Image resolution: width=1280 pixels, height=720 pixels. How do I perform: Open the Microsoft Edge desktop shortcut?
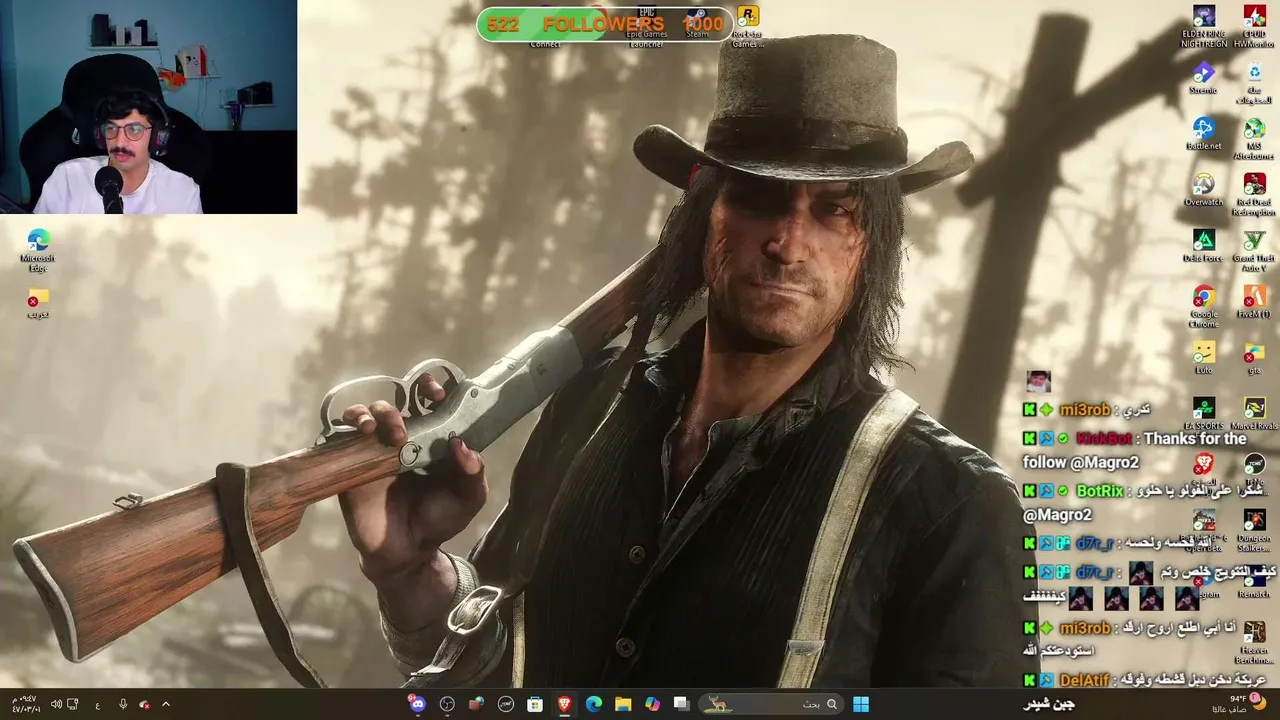coord(38,250)
